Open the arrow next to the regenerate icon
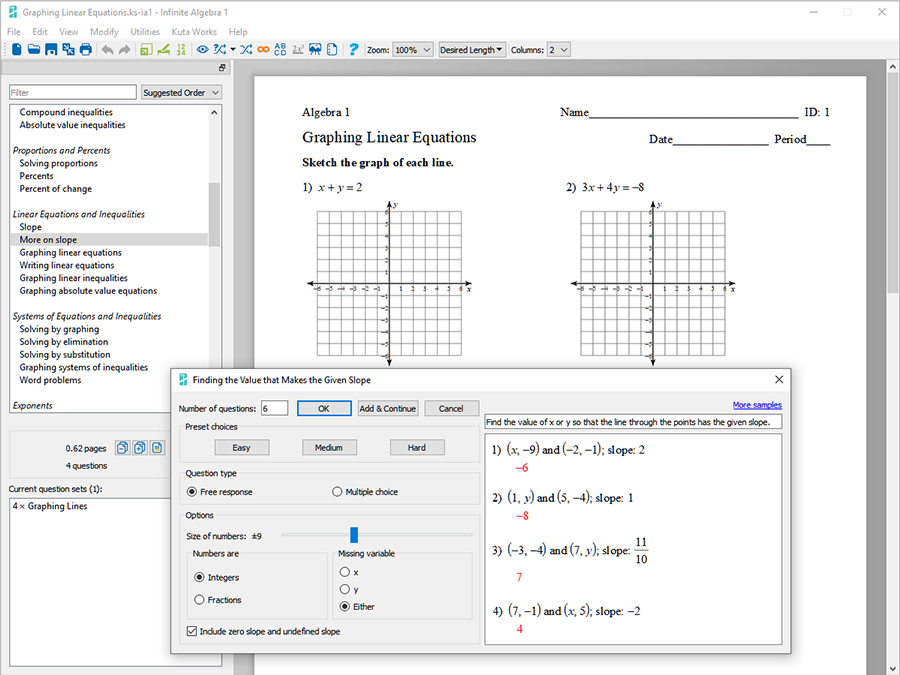900x675 pixels. pos(232,50)
